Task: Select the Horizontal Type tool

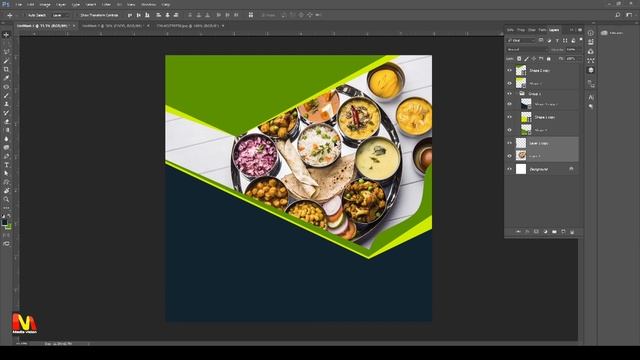Action: click(x=6, y=165)
